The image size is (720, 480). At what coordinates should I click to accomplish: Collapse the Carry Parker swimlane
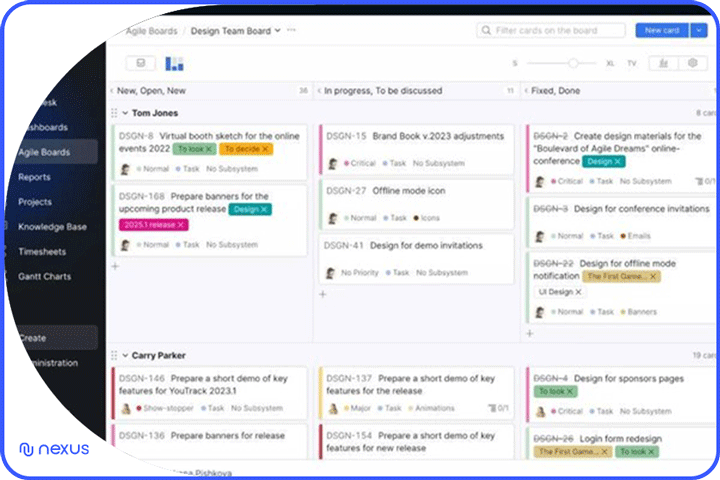click(124, 355)
